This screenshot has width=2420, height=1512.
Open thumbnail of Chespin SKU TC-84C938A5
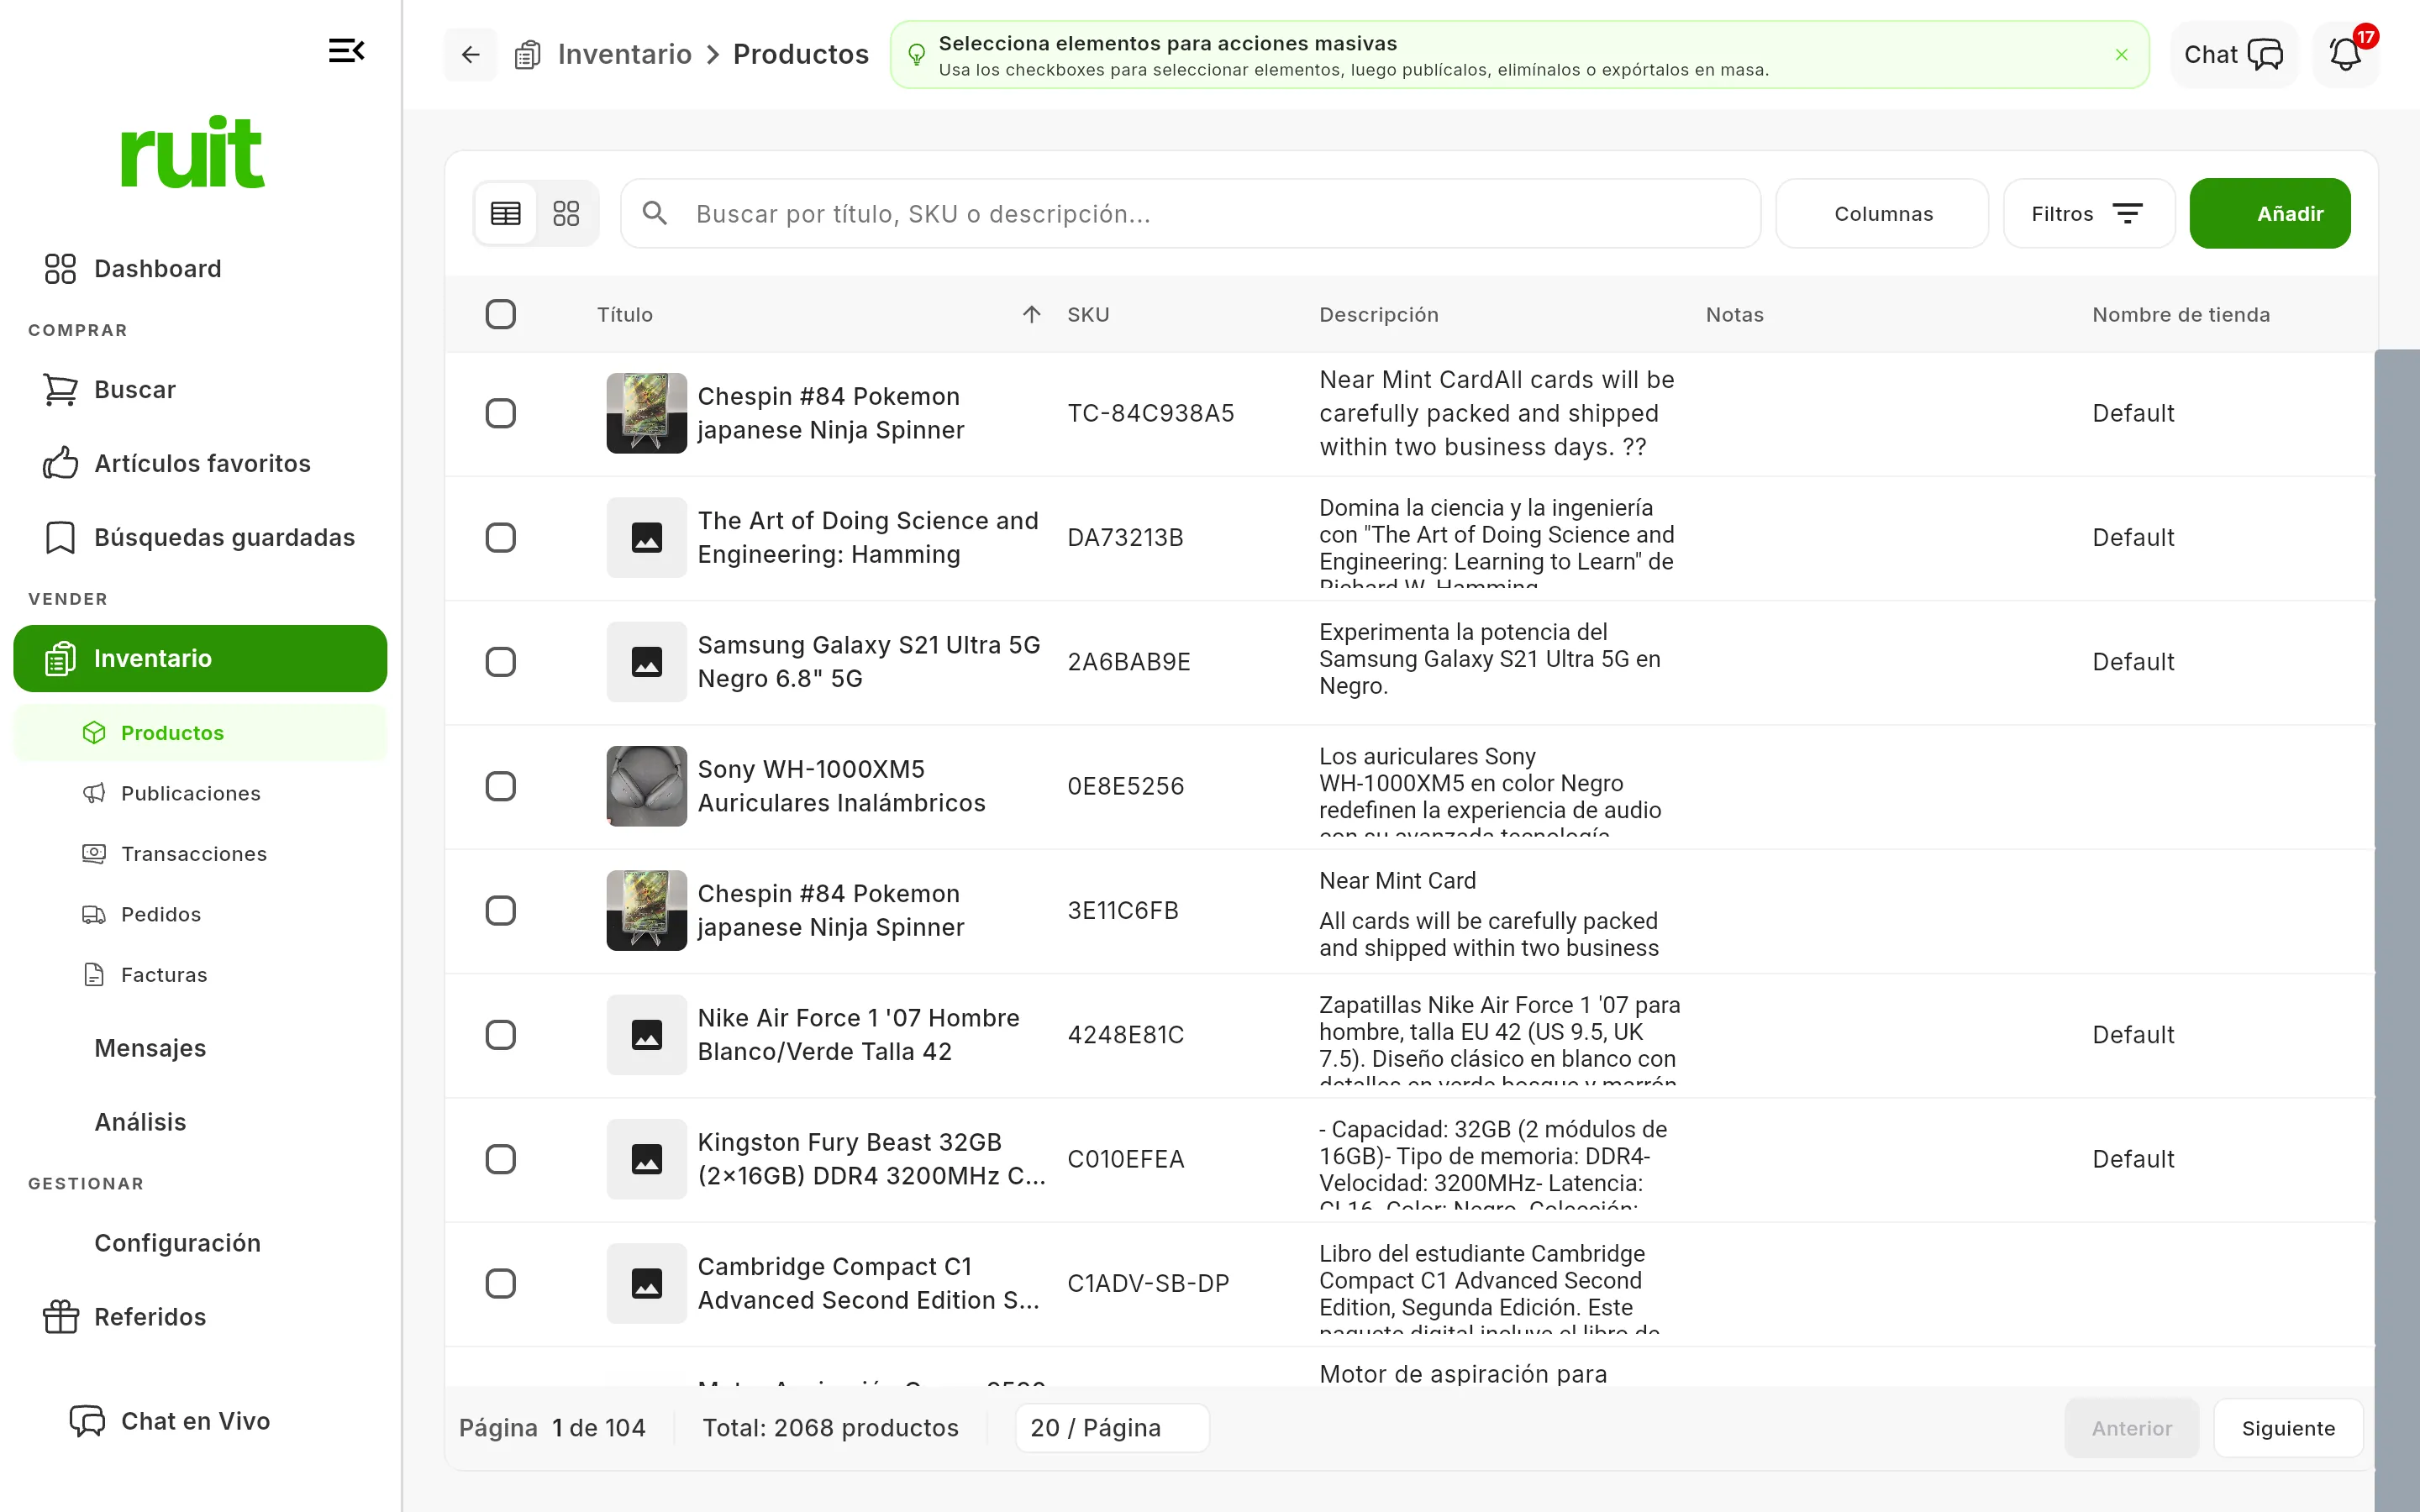647,413
